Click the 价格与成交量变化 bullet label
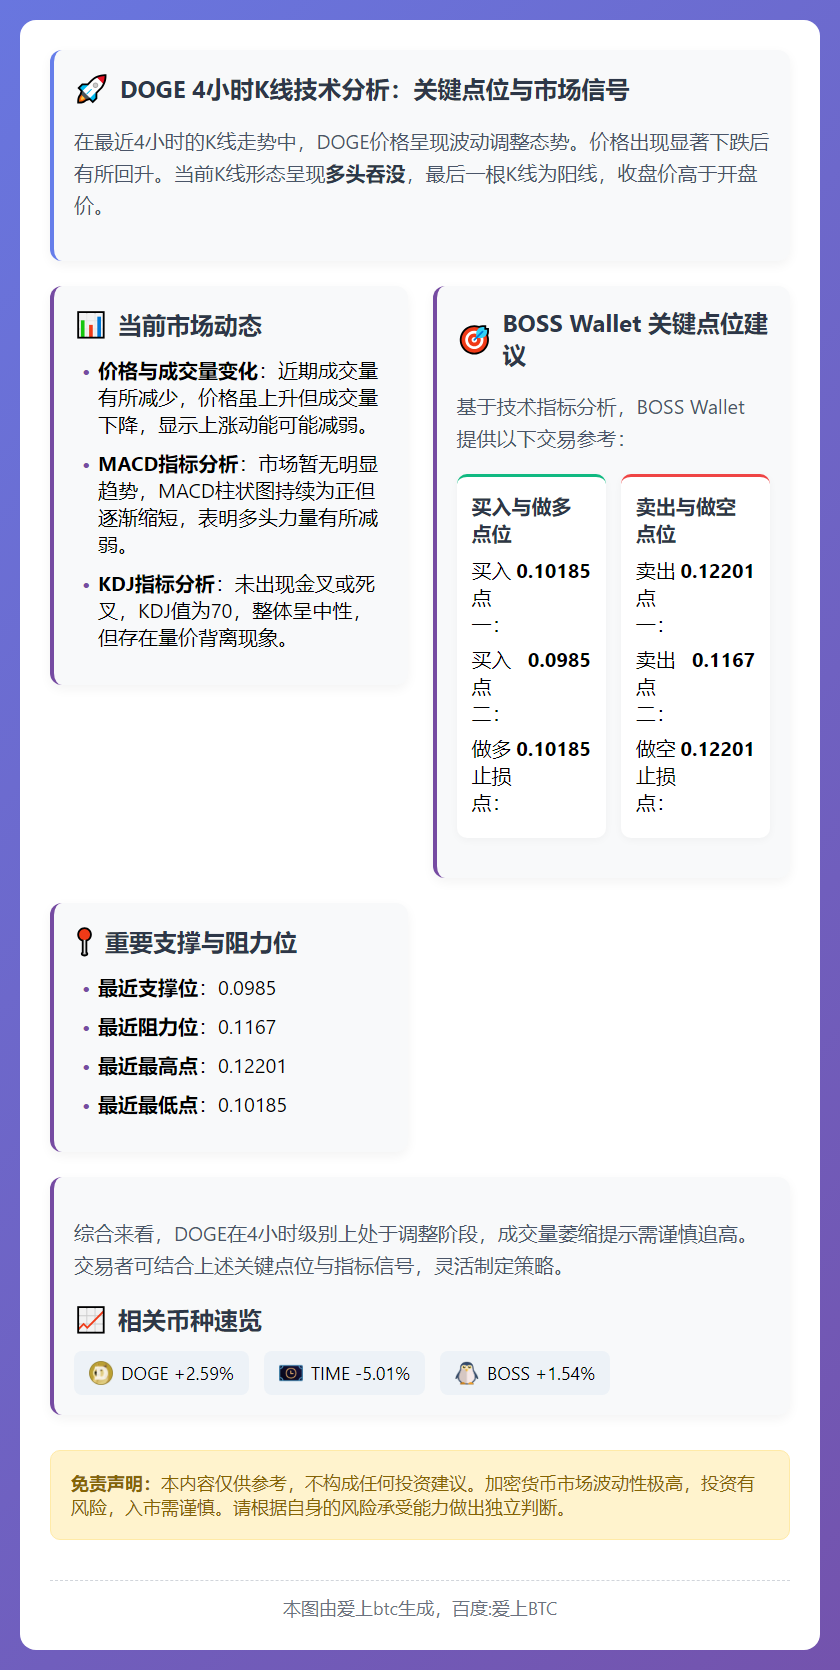Viewport: 840px width, 1670px height. click(178, 371)
